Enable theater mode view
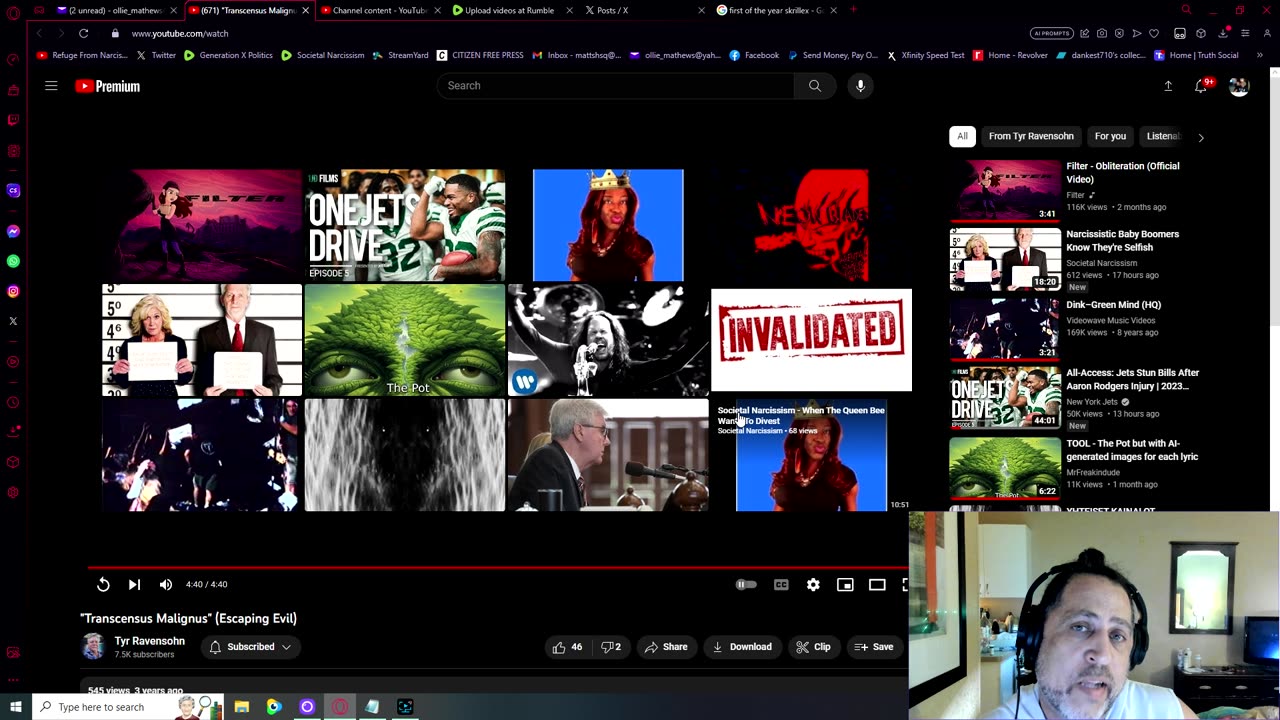Screen dimensions: 1280x720 pyautogui.click(x=877, y=585)
